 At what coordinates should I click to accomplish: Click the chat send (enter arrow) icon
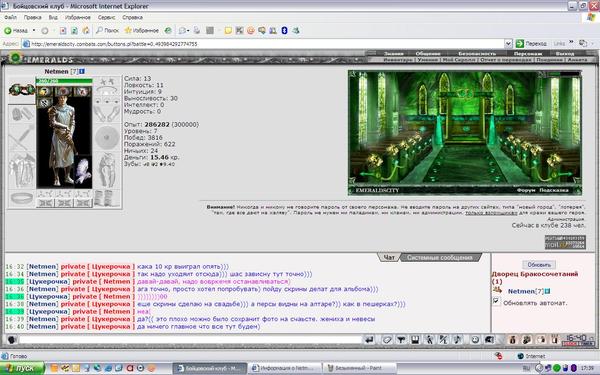[x=369, y=339]
